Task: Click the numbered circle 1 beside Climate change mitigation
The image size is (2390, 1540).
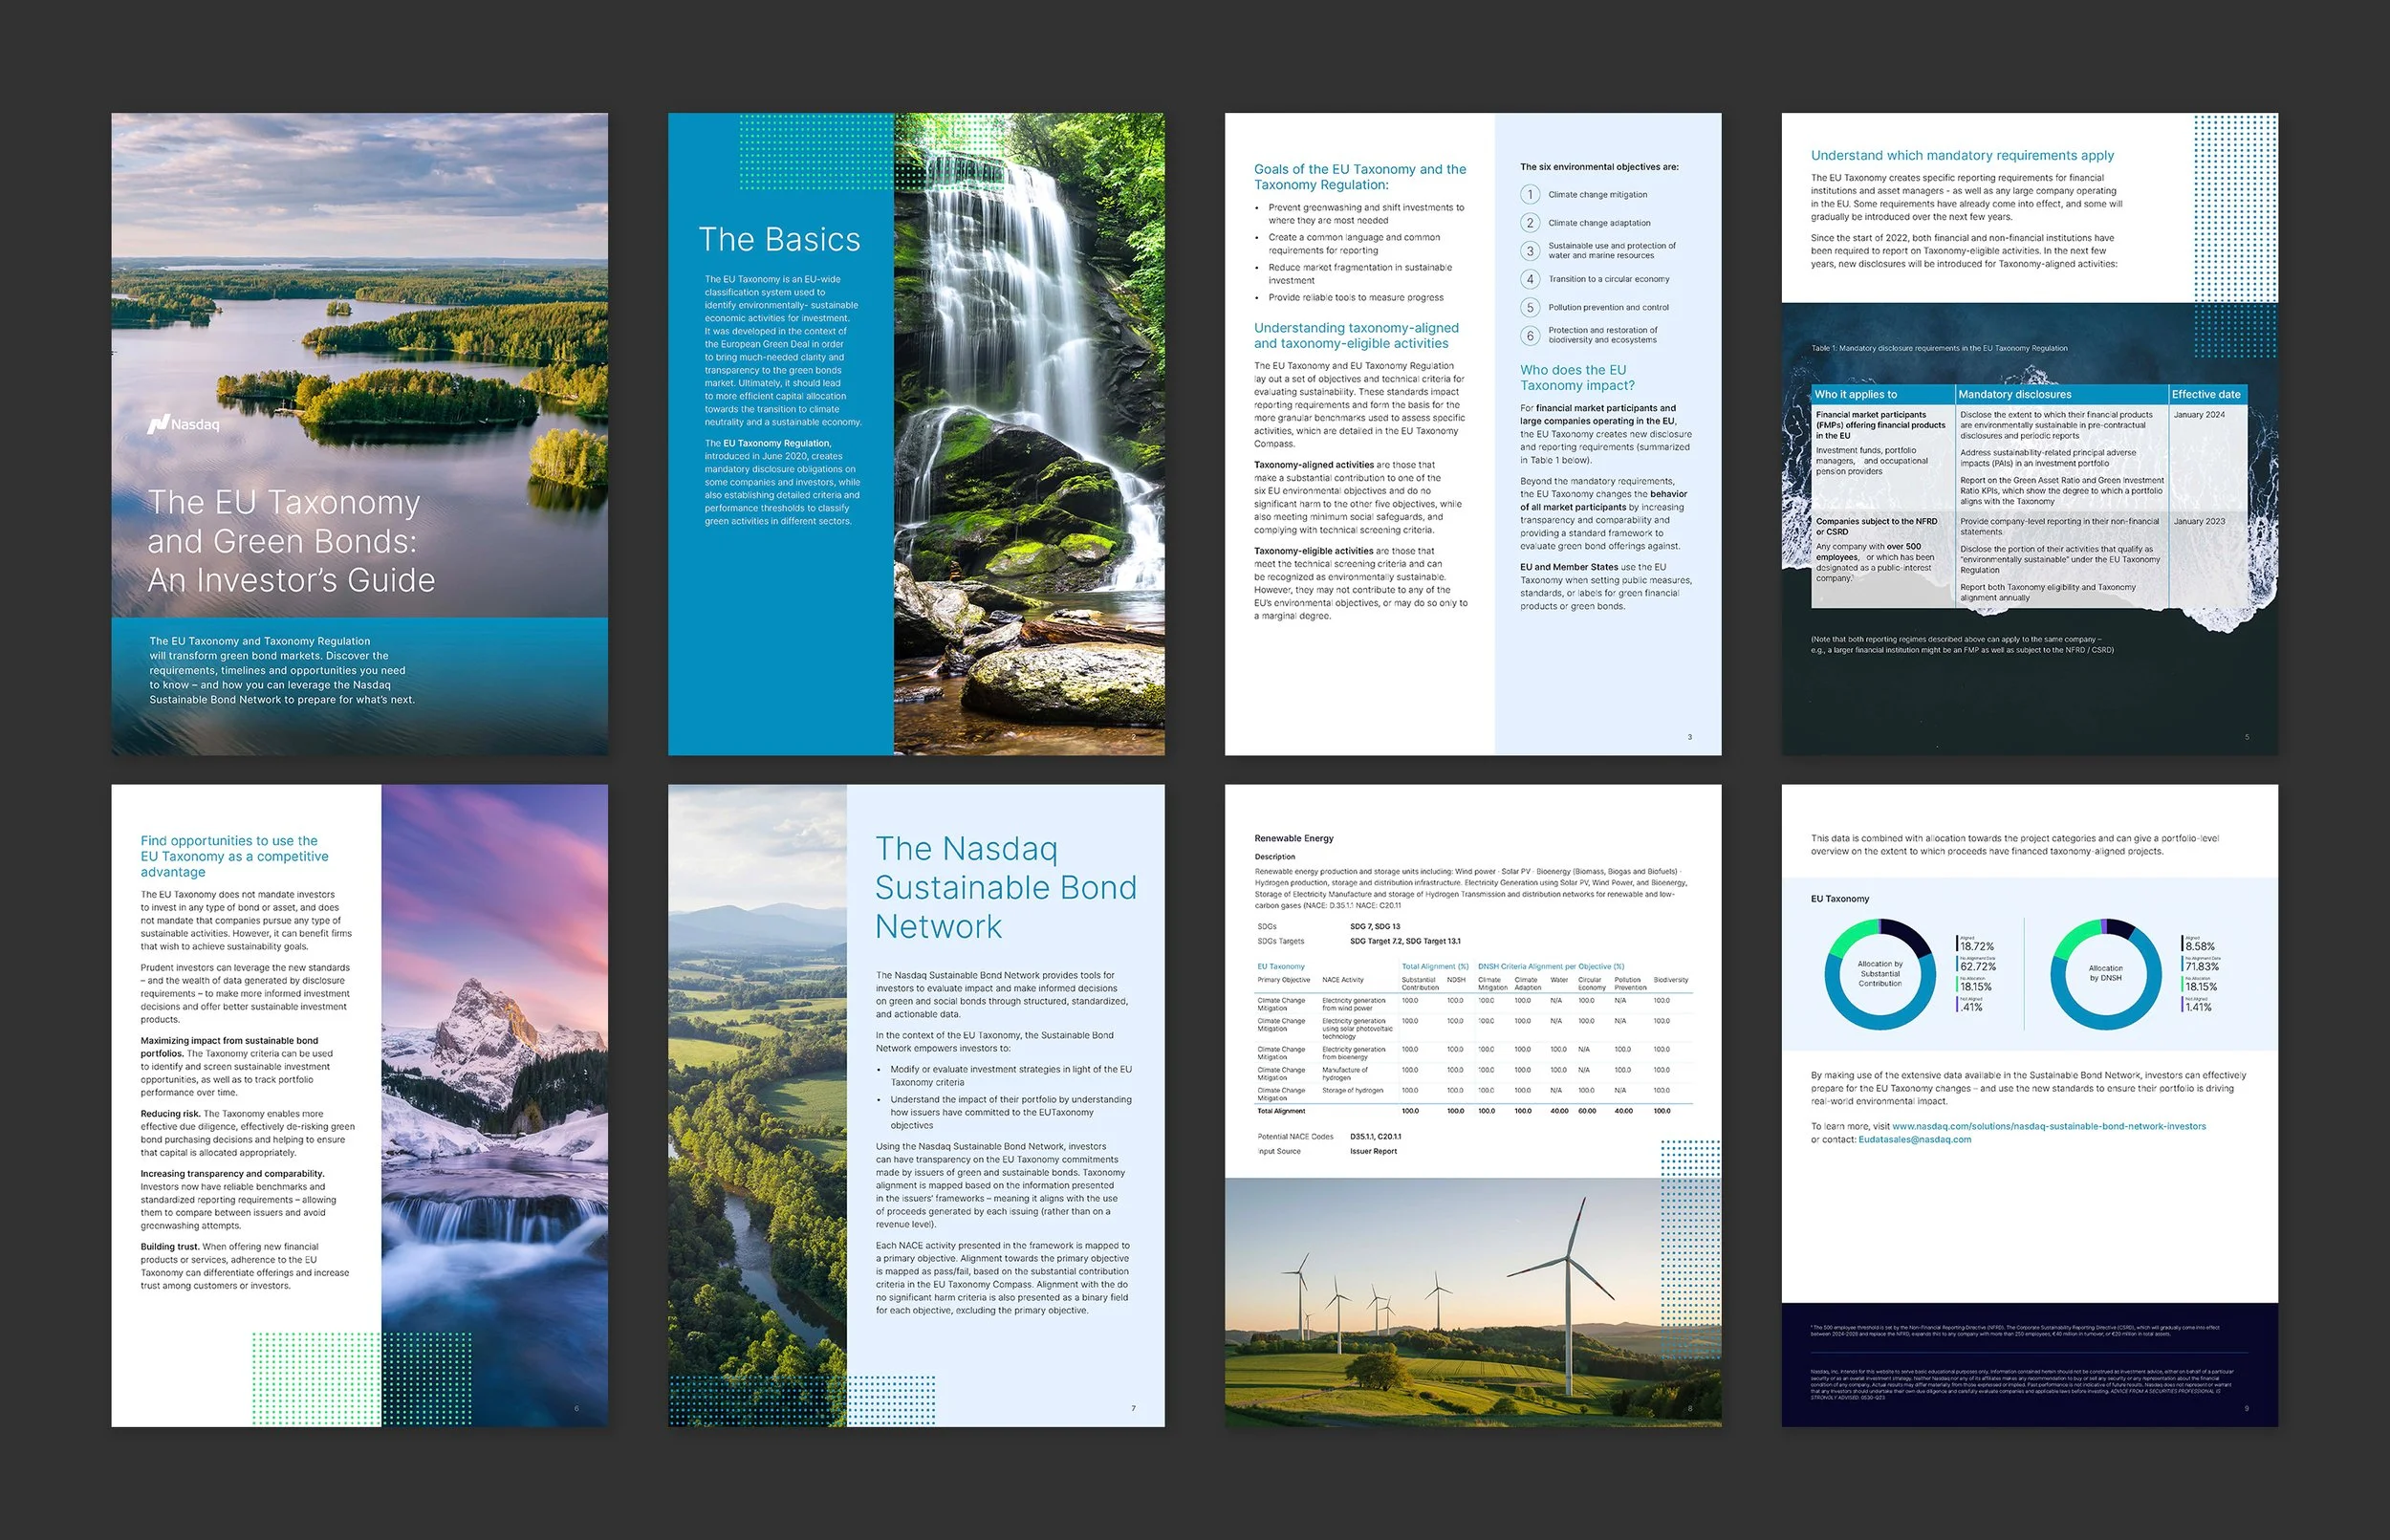Action: click(1529, 194)
